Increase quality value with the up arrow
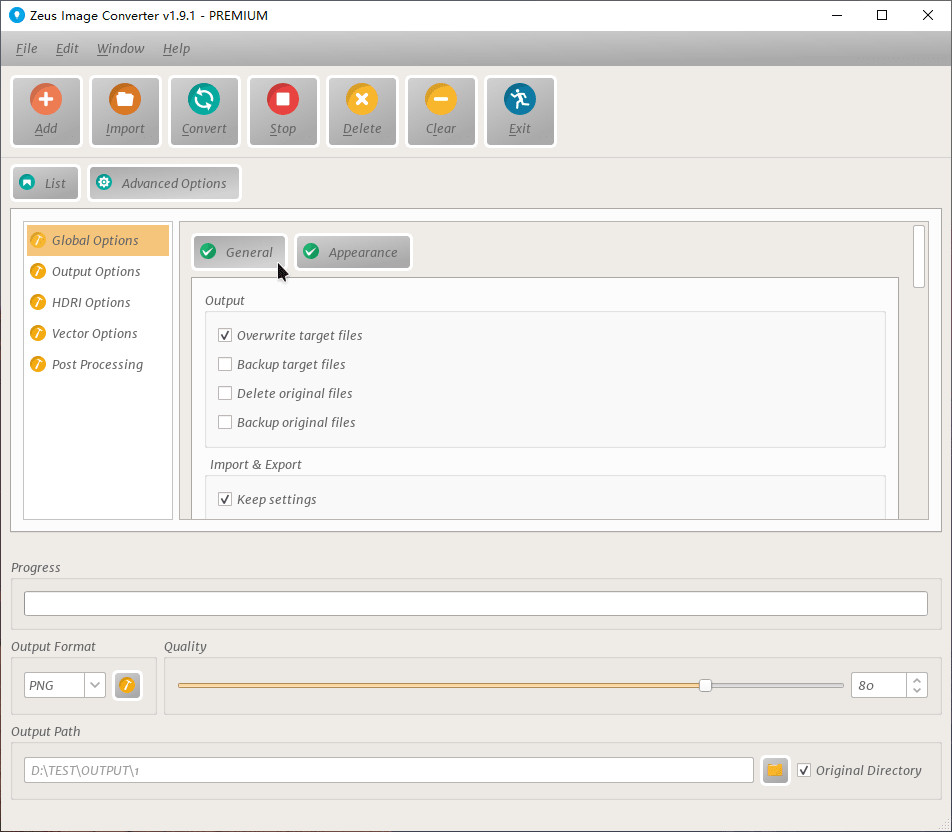 [x=917, y=680]
